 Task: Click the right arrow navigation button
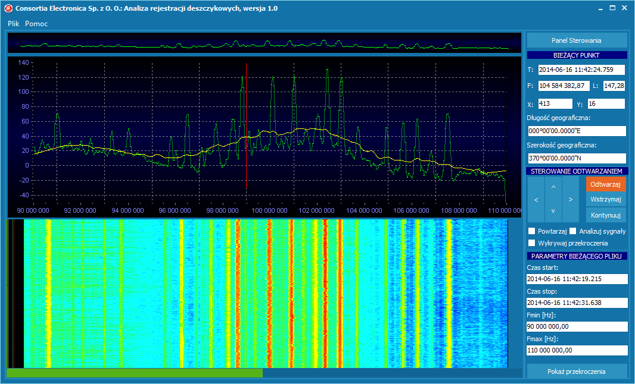pyautogui.click(x=571, y=200)
